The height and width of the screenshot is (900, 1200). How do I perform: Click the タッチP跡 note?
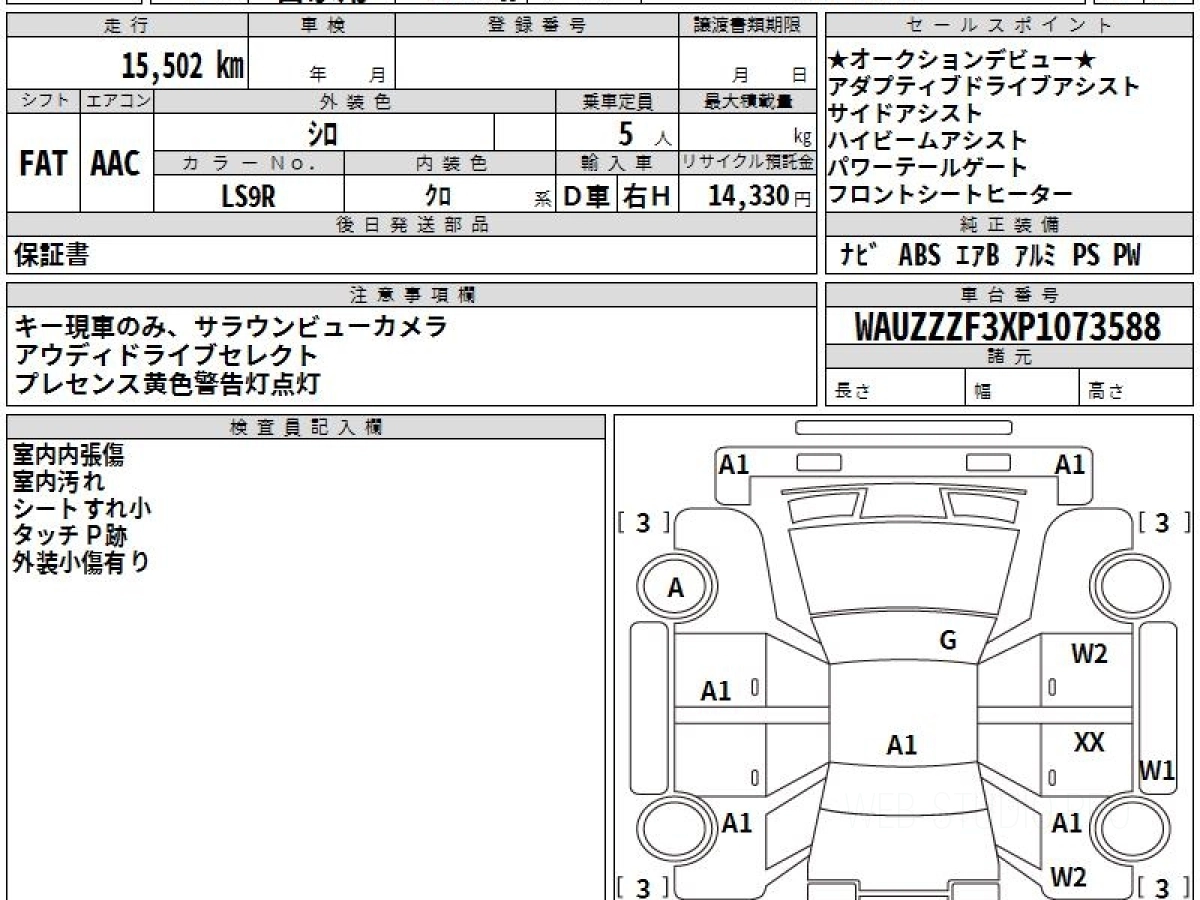70,535
